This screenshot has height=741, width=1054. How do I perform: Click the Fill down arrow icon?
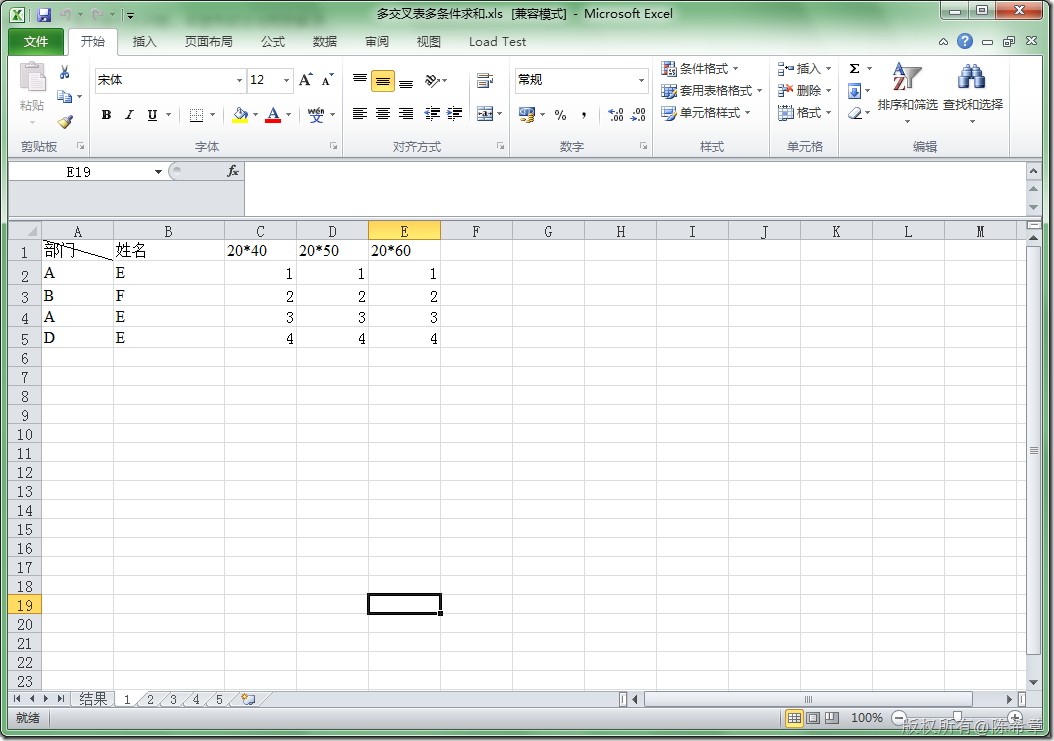pyautogui.click(x=854, y=91)
